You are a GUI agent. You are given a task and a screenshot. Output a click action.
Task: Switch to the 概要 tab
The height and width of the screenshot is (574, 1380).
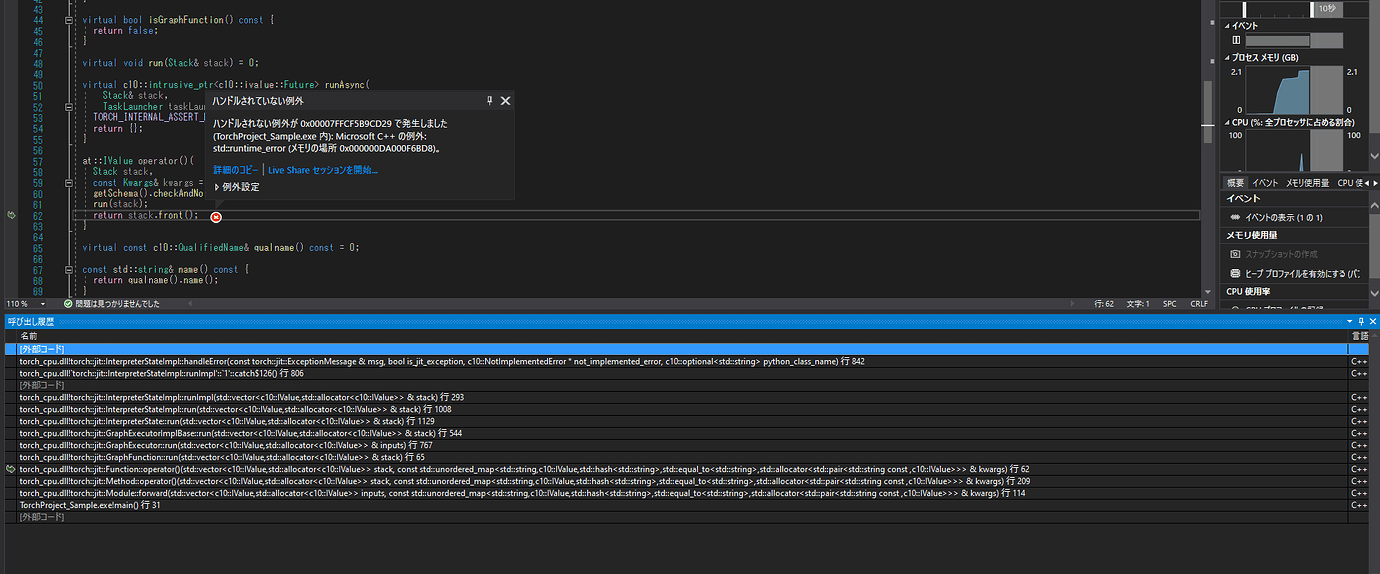click(x=1236, y=183)
